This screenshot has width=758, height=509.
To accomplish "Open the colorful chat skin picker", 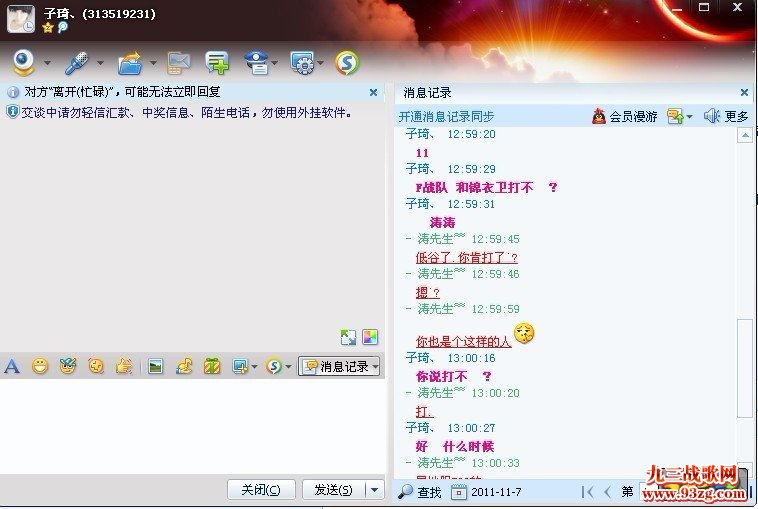I will tap(370, 337).
